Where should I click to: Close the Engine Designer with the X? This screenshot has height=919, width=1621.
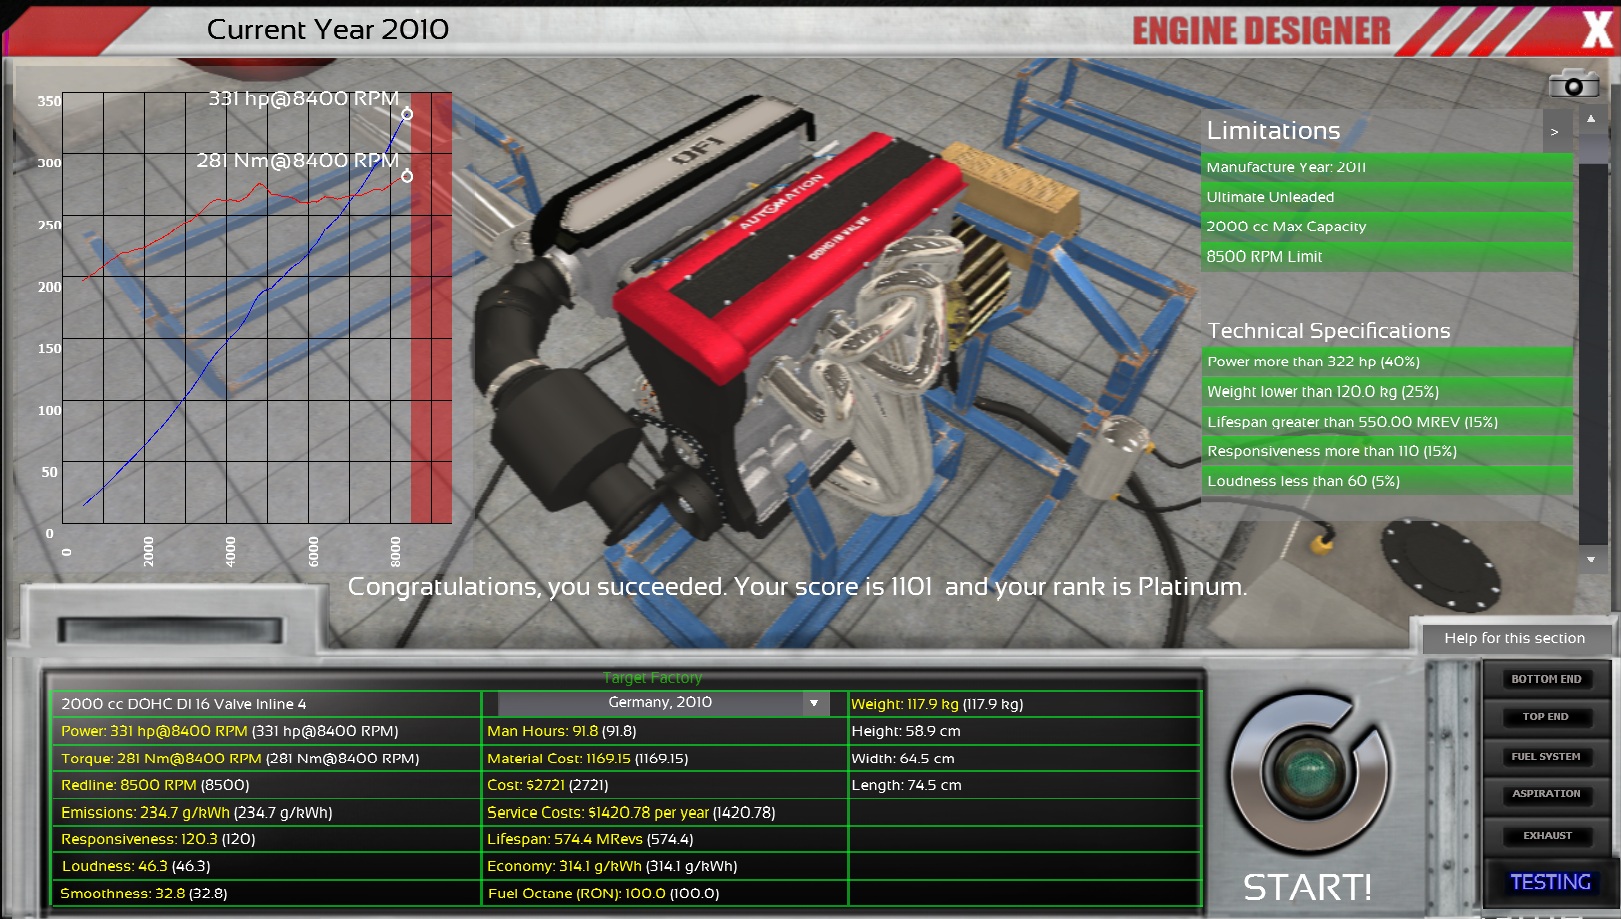click(1597, 30)
